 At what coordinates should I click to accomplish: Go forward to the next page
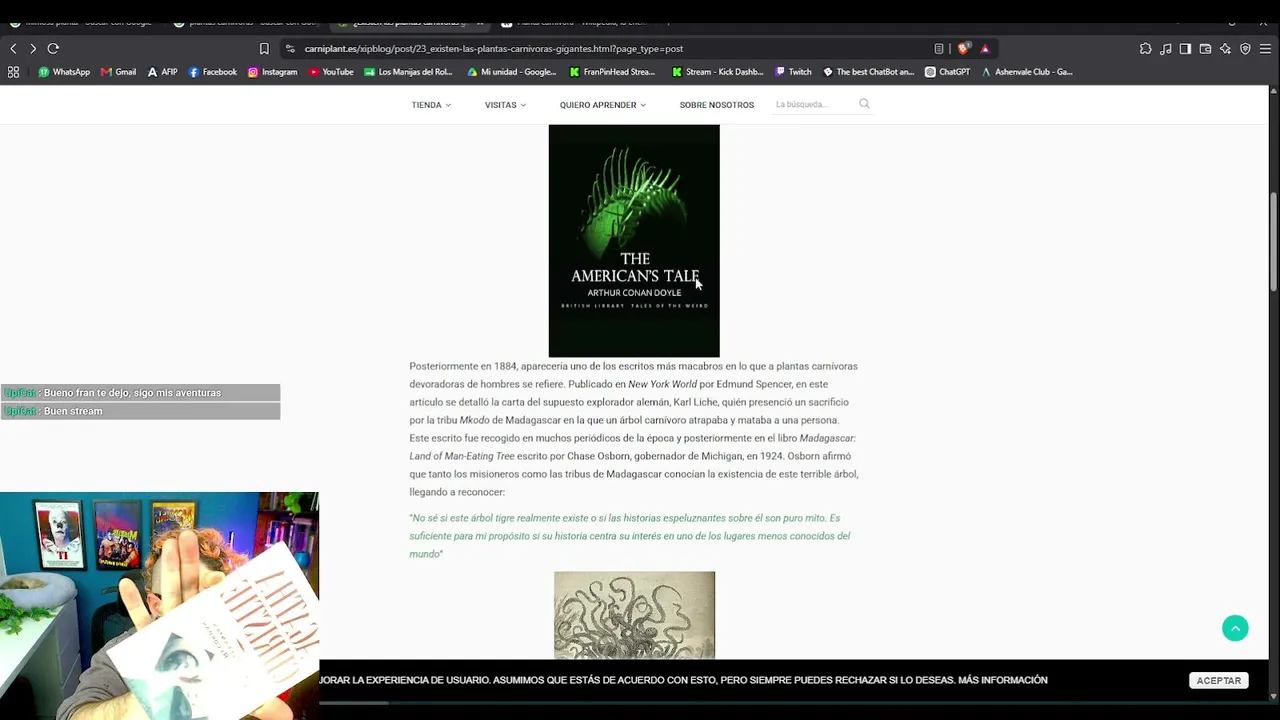tap(33, 48)
